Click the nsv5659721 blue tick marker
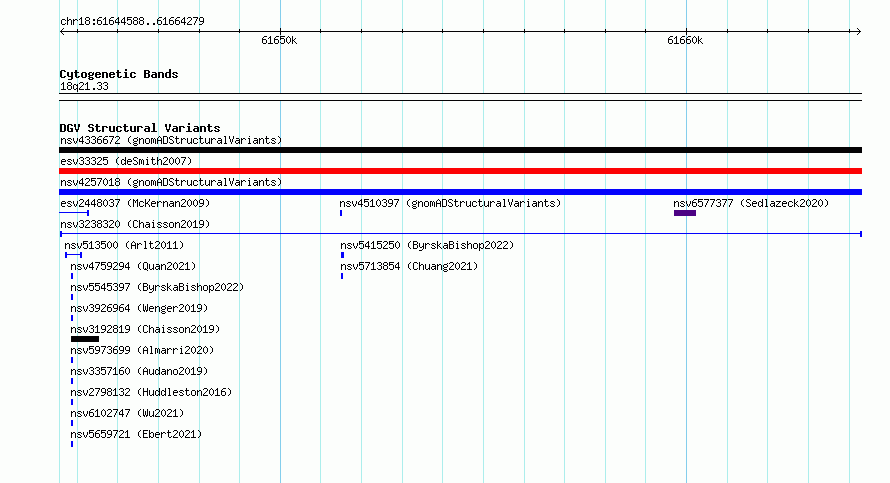The width and height of the screenshot is (890, 483). (x=72, y=444)
